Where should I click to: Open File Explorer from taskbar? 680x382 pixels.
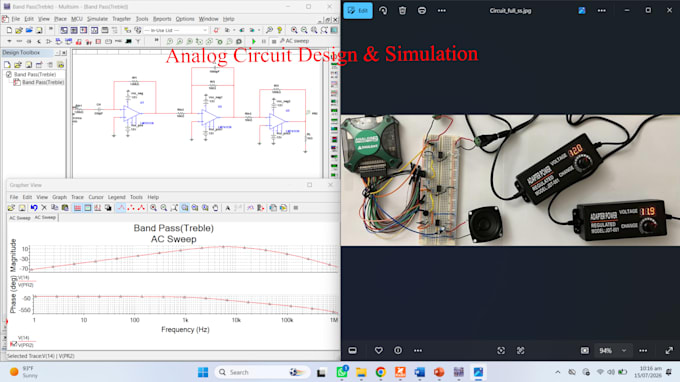361,372
